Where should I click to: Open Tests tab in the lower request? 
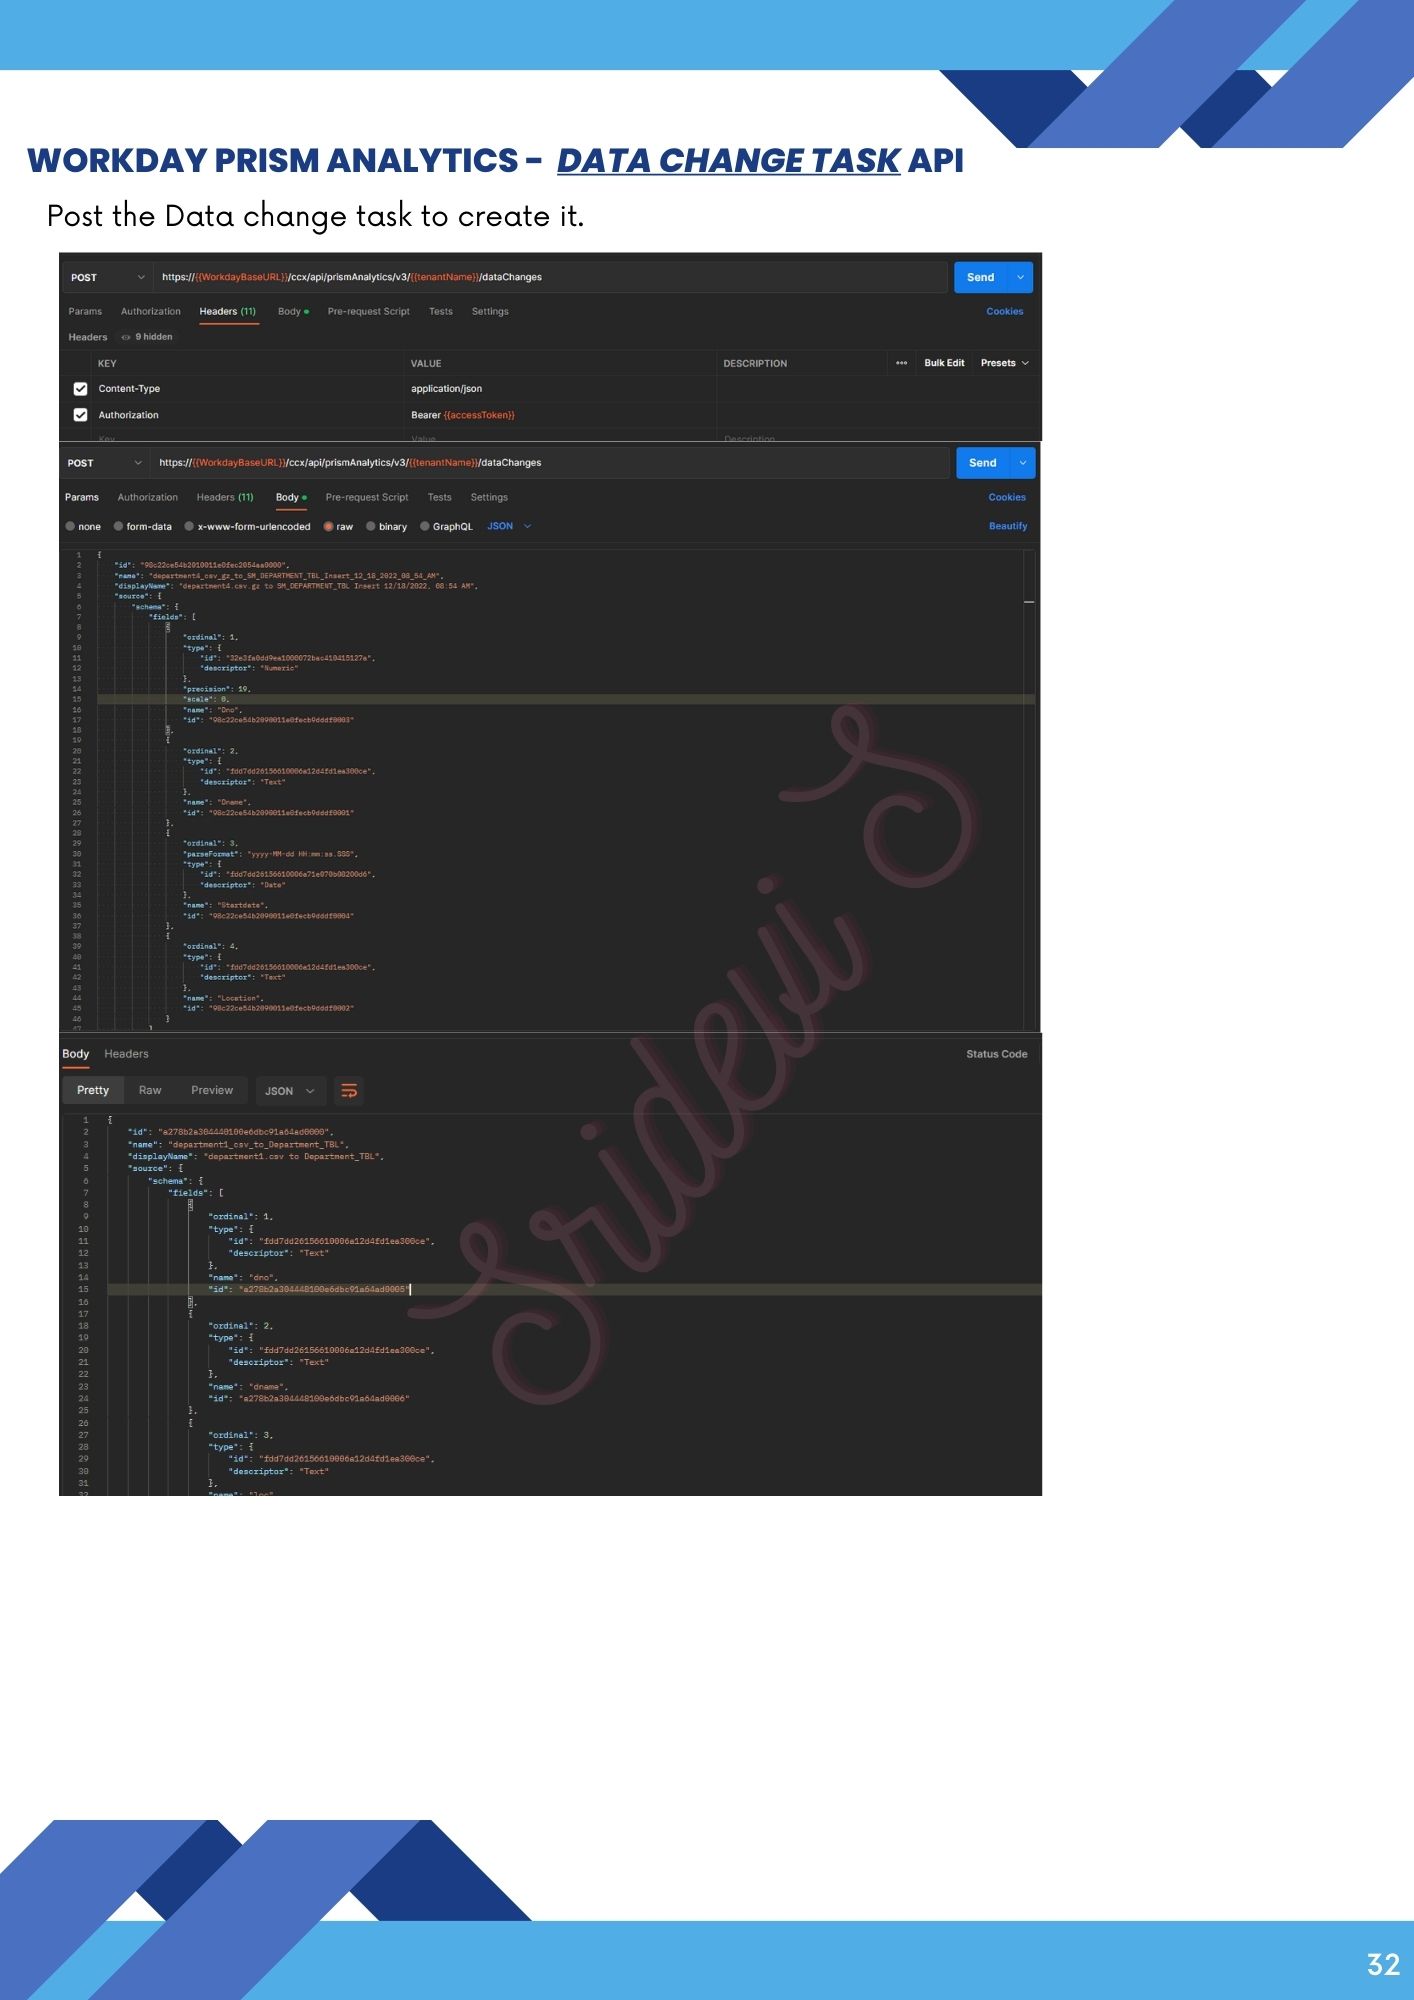[x=440, y=497]
